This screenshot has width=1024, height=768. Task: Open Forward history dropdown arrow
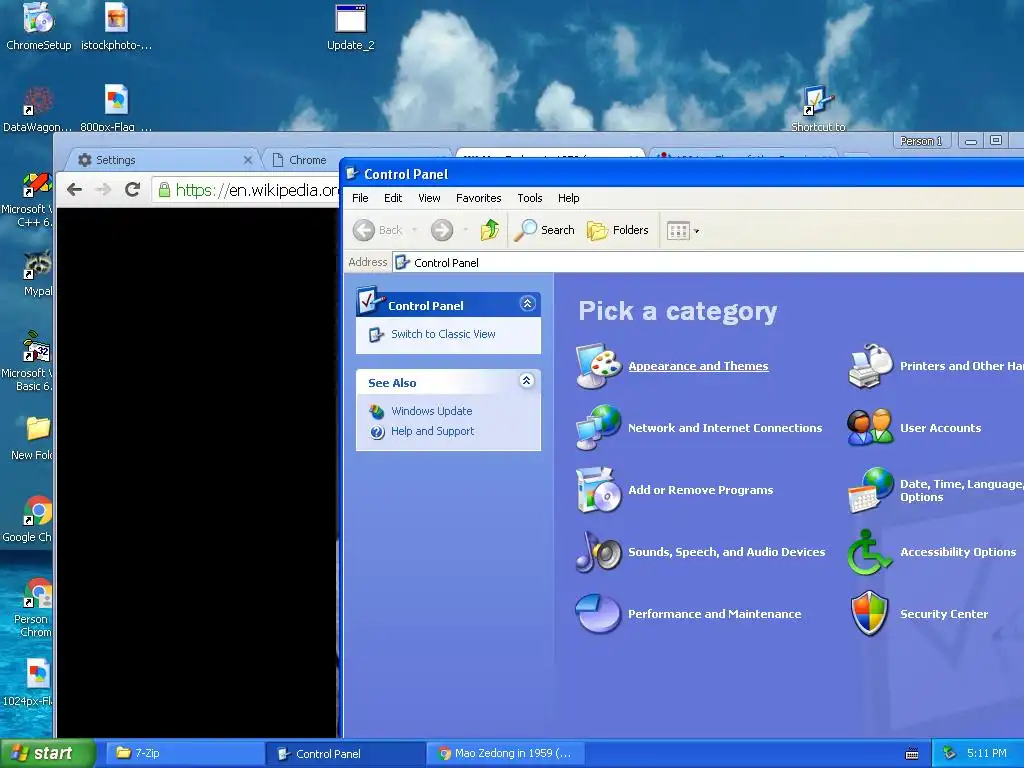point(465,230)
